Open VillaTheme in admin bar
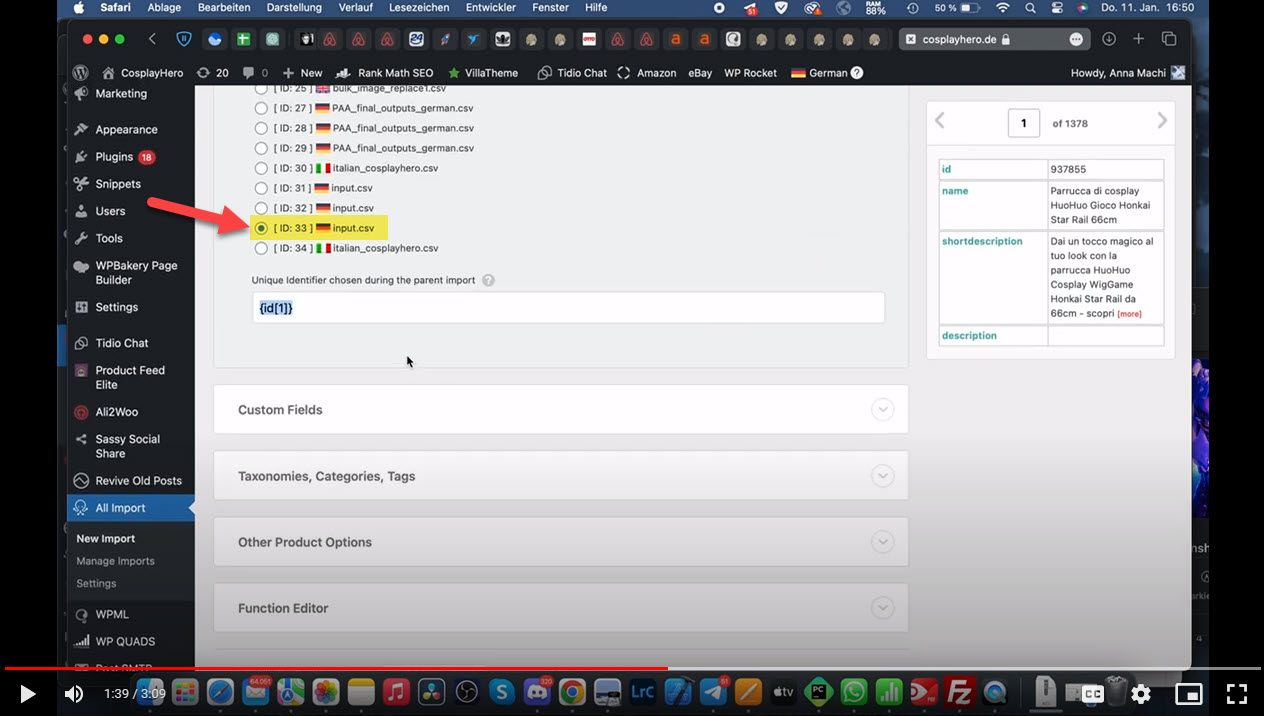Screen dimensions: 1264x716 (482, 73)
